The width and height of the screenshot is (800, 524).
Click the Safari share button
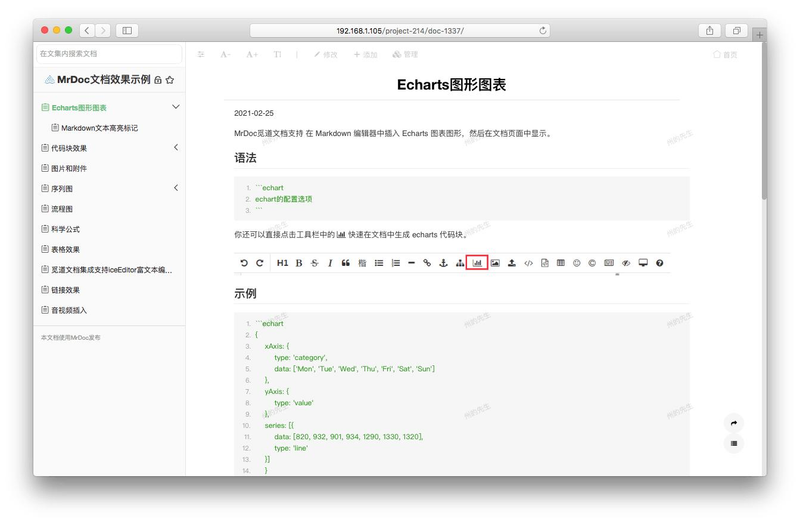click(x=710, y=31)
